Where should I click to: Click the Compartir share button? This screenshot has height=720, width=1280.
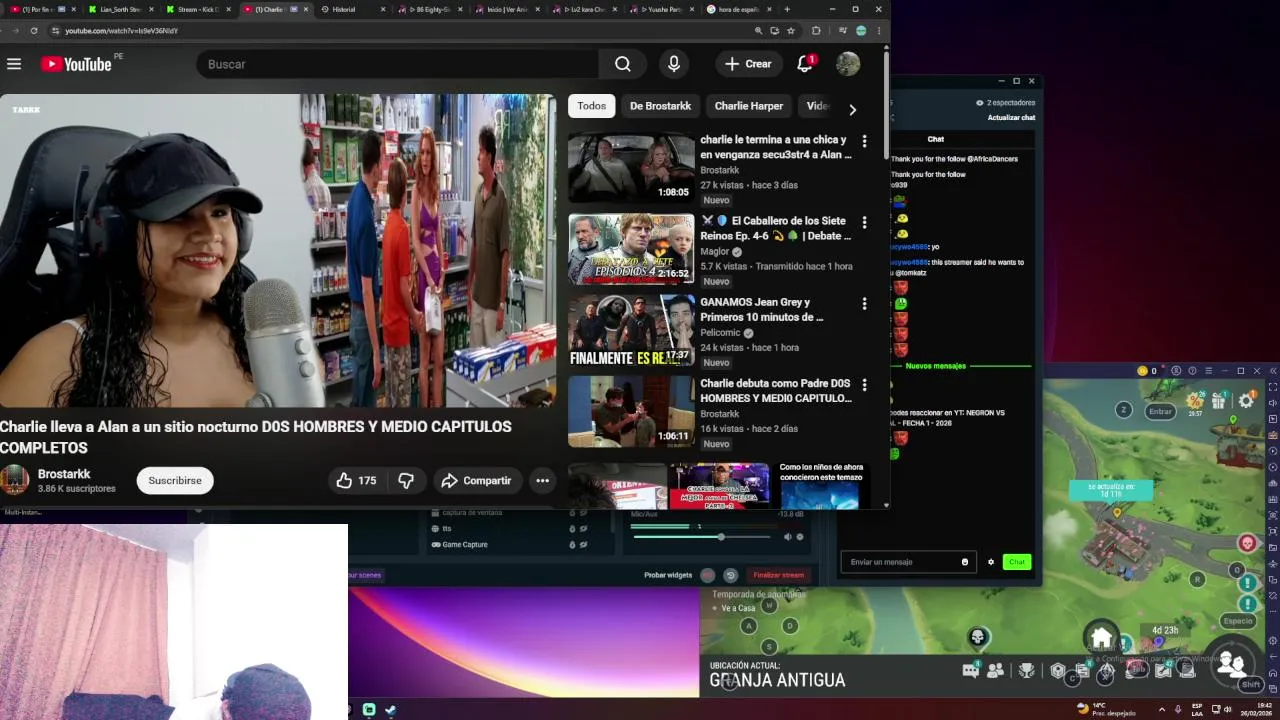point(477,481)
